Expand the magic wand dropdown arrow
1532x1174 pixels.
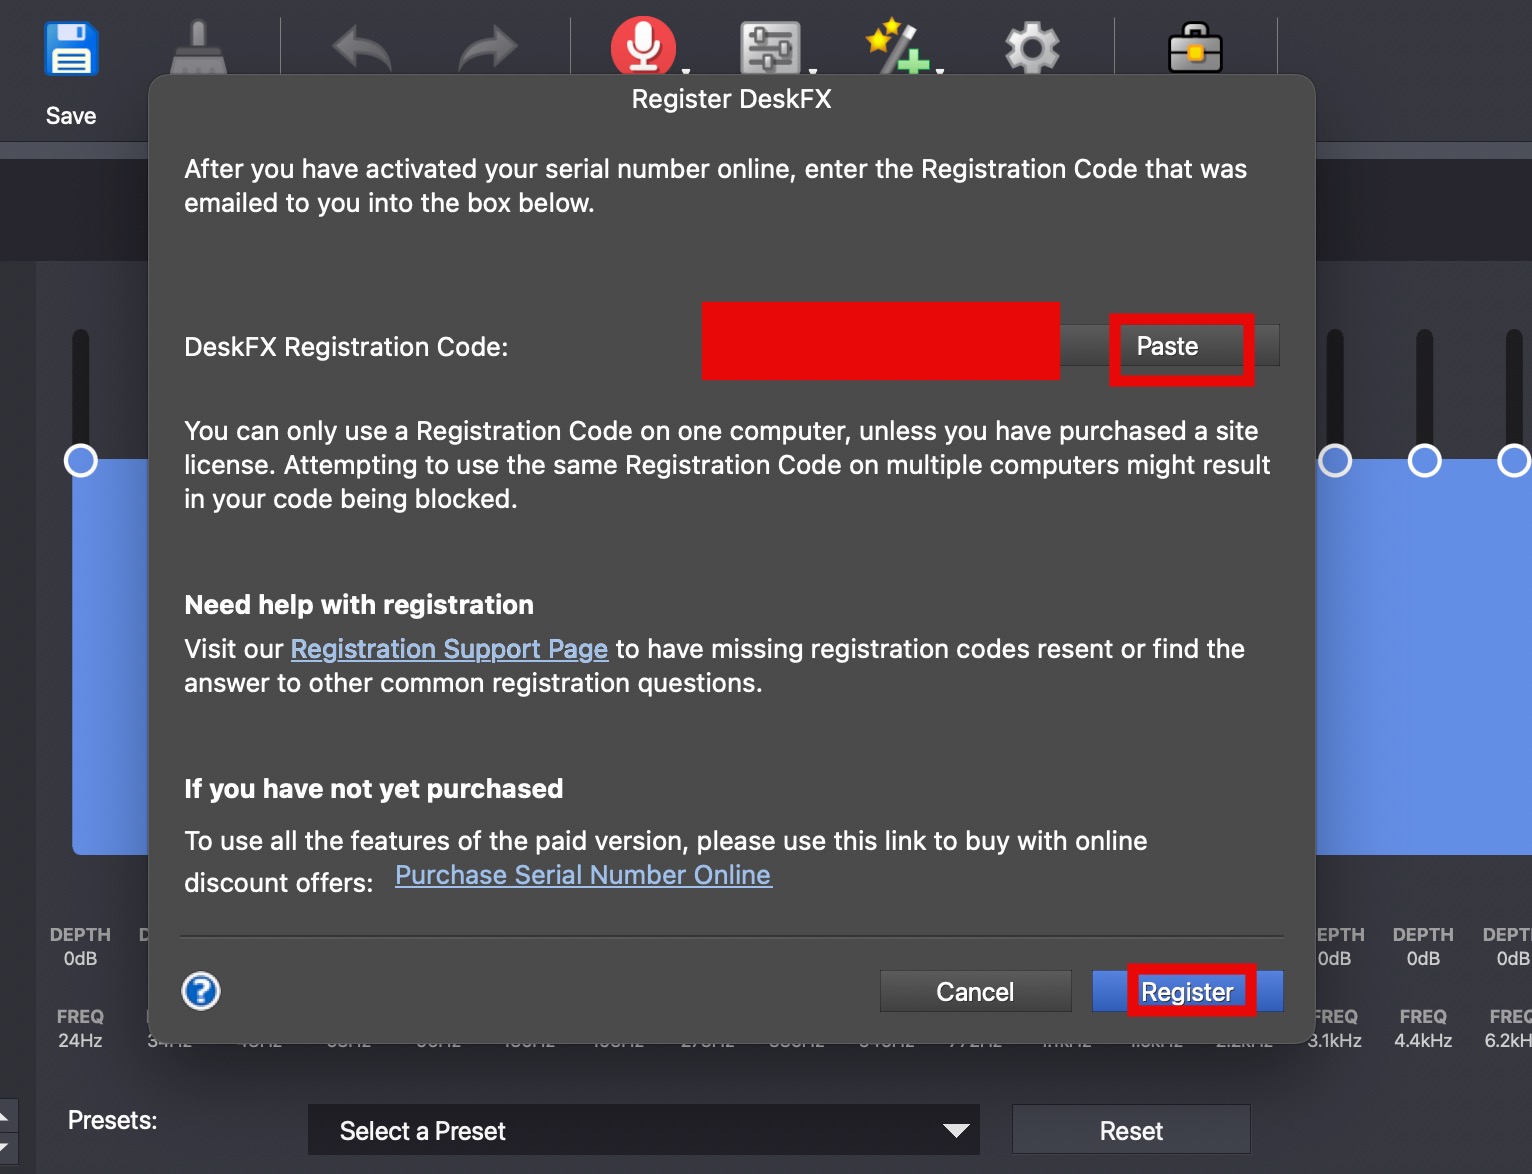click(940, 71)
